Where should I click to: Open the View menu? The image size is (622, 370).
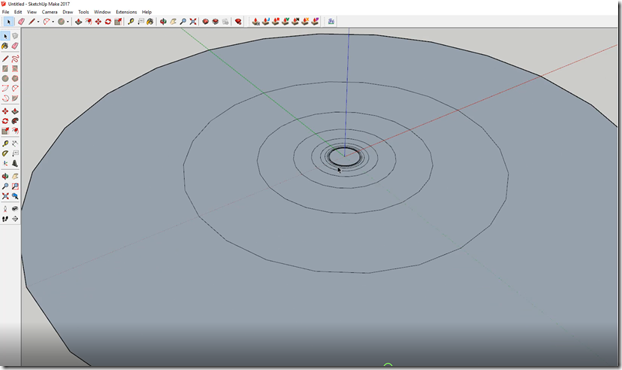[32, 12]
